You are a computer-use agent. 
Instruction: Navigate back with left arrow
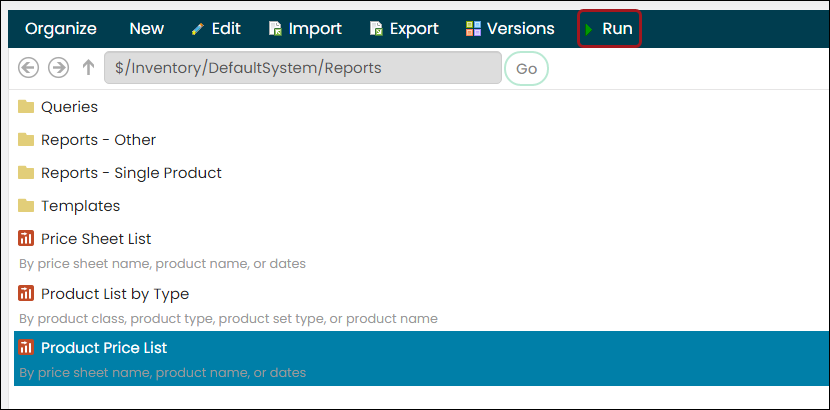29,68
